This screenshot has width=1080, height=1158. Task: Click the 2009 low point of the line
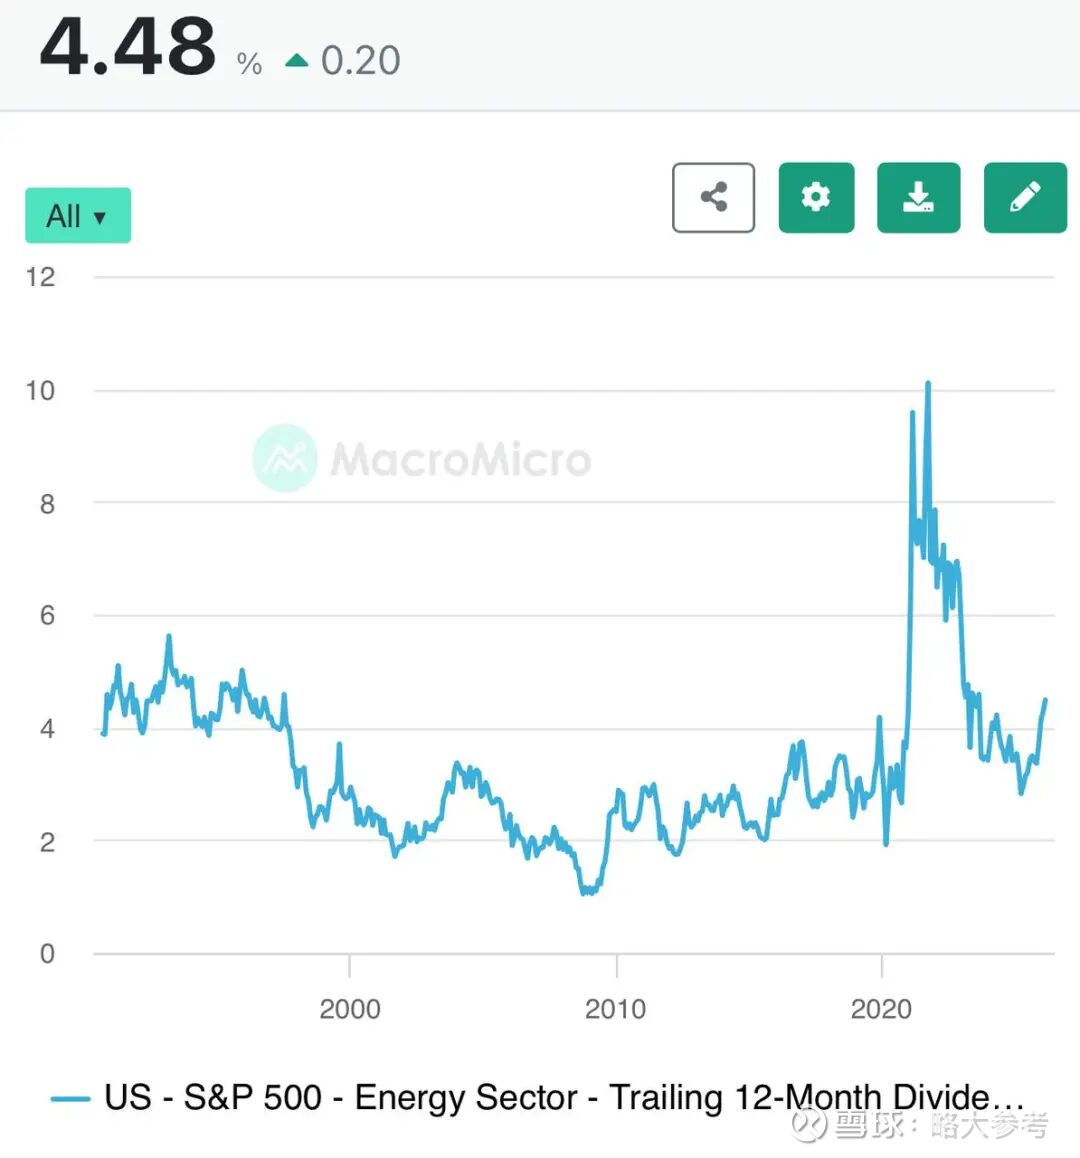pyautogui.click(x=586, y=891)
